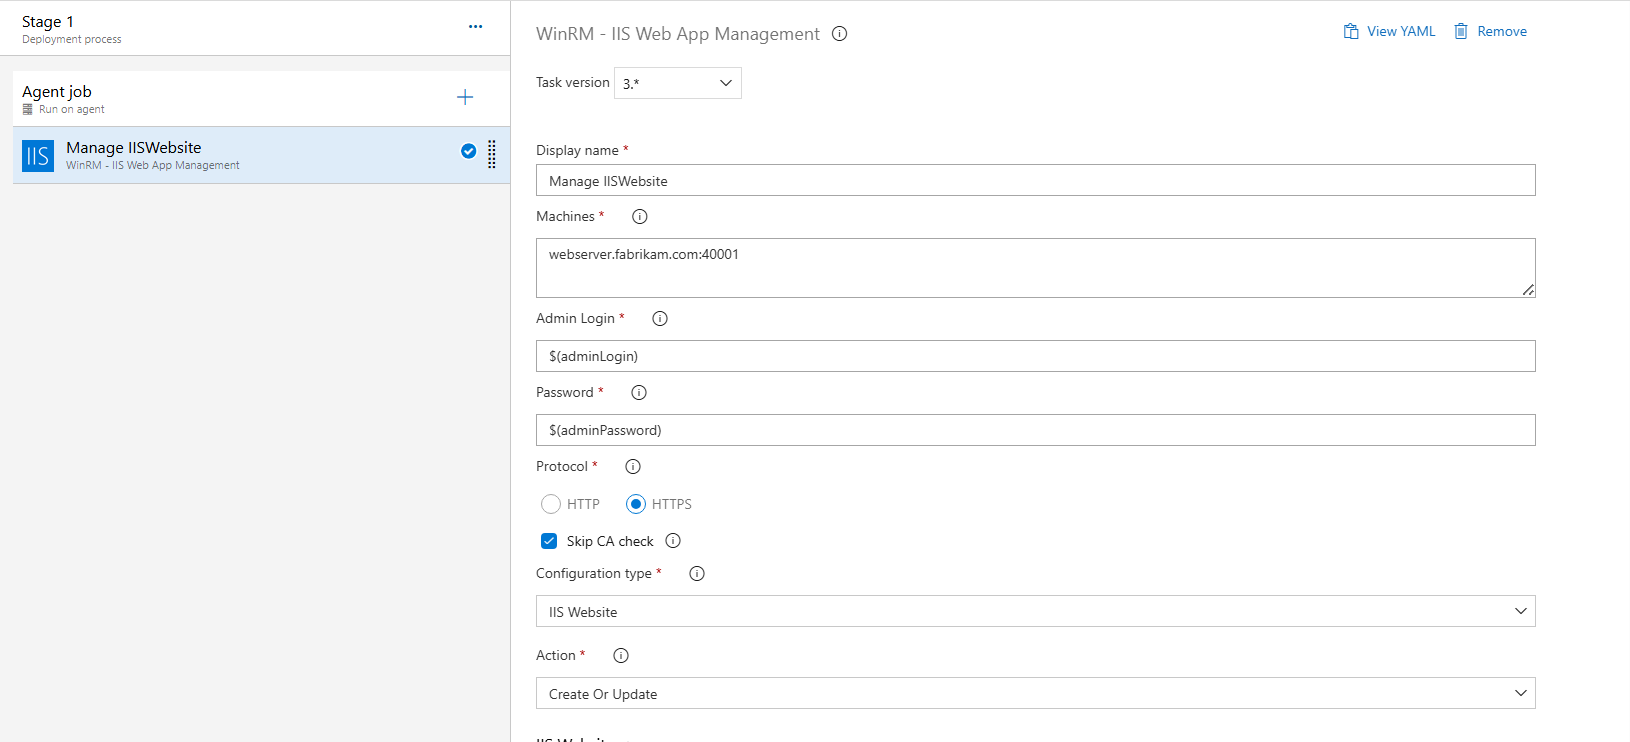Click the Admin Login input field
This screenshot has width=1630, height=742.
(x=1036, y=356)
